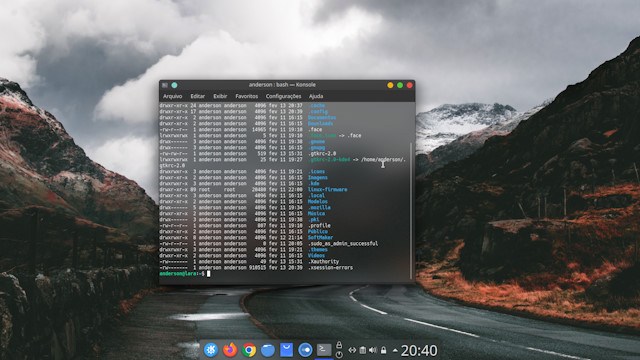Open the blue file manager icon

coord(268,350)
